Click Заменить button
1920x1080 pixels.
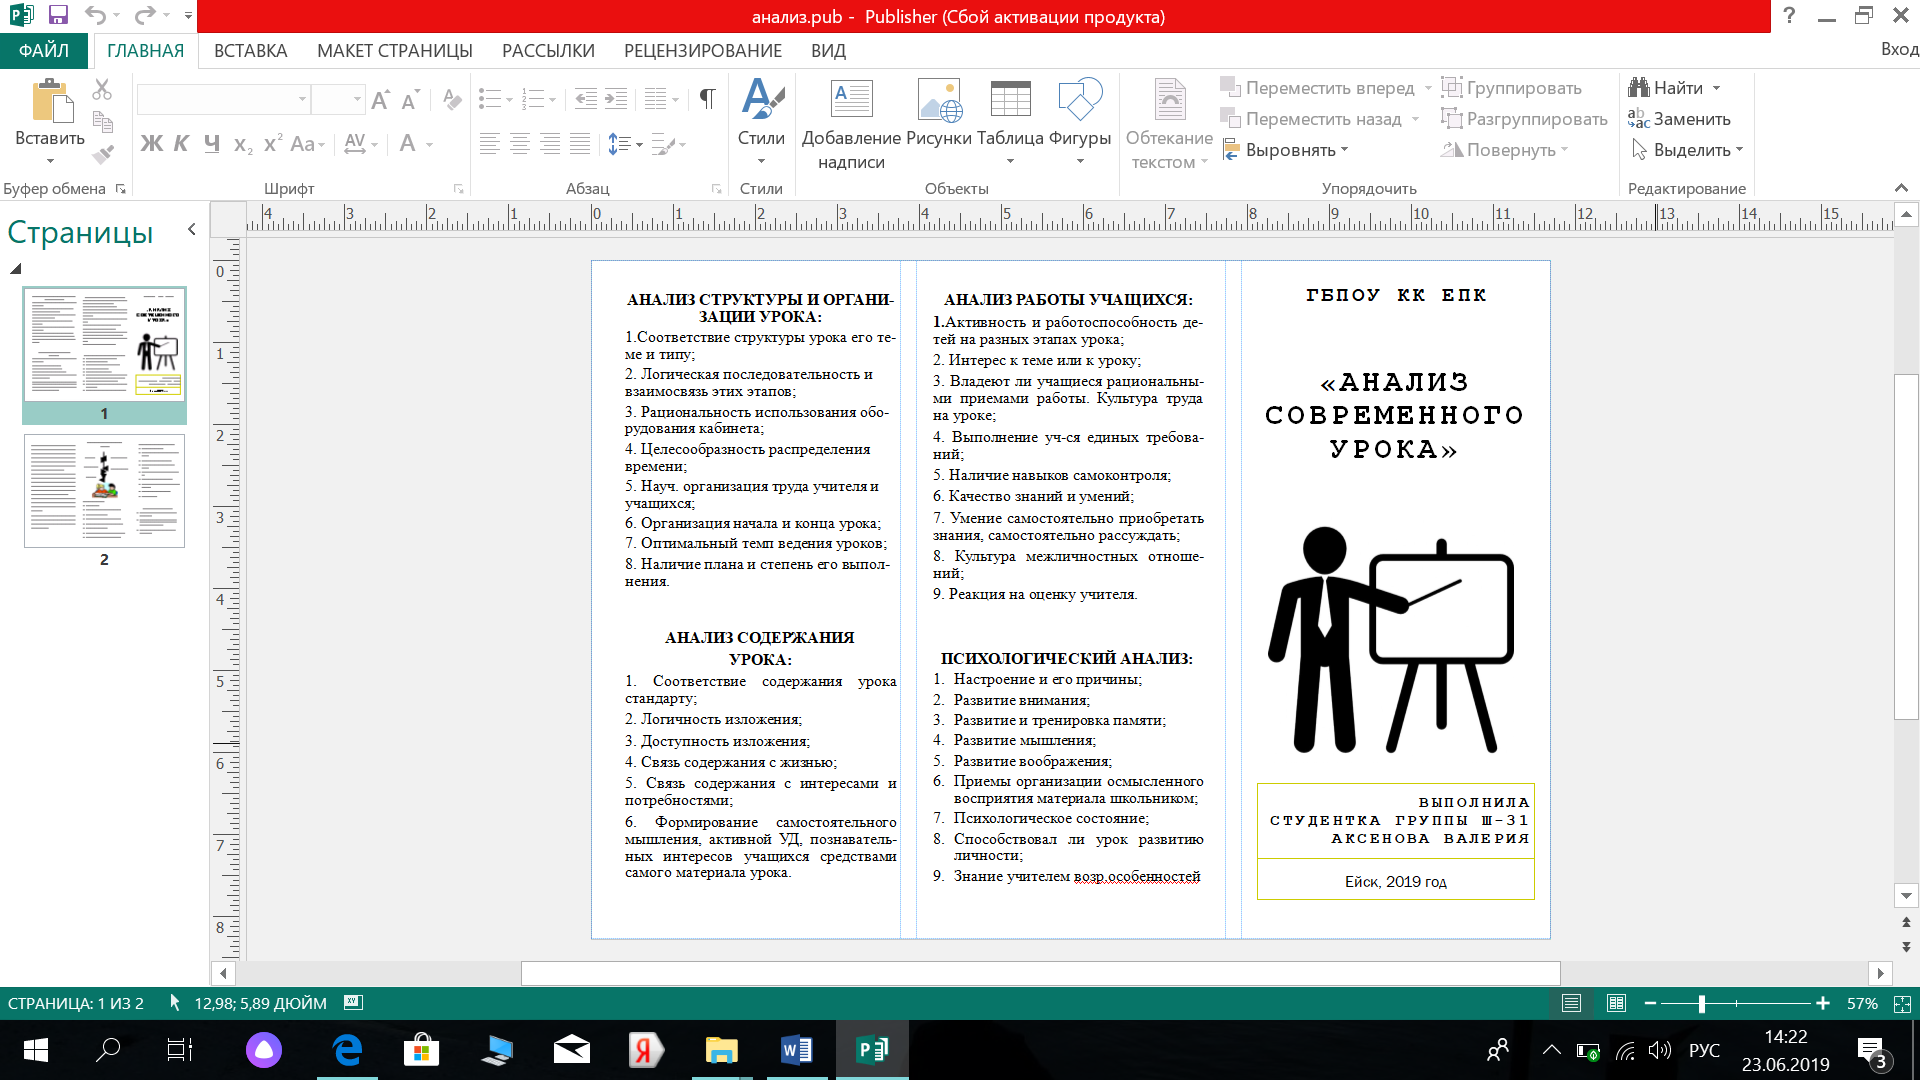click(1680, 119)
